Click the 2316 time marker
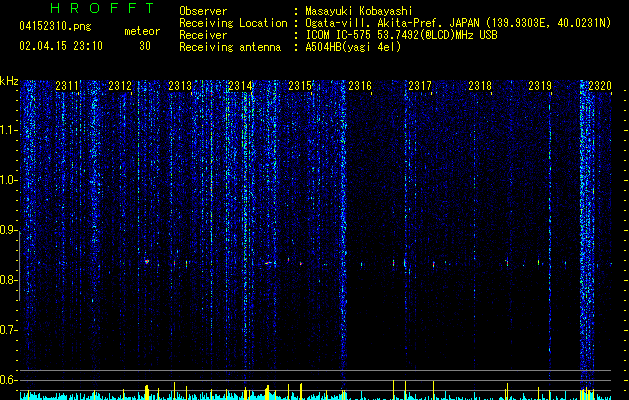 click(360, 86)
